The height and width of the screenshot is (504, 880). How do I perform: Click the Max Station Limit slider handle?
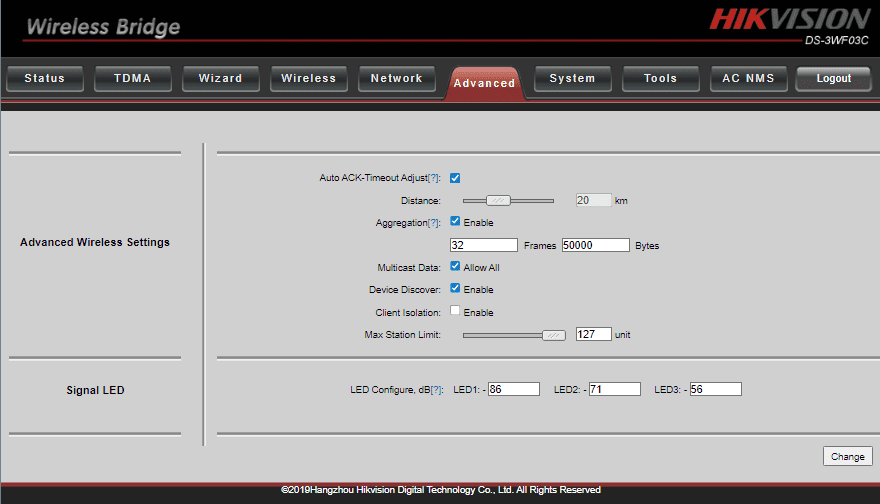(553, 335)
